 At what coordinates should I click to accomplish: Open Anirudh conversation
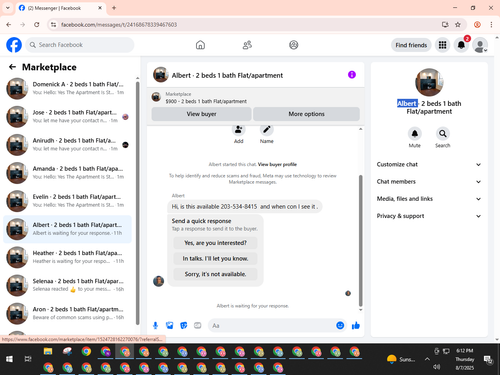[67, 145]
